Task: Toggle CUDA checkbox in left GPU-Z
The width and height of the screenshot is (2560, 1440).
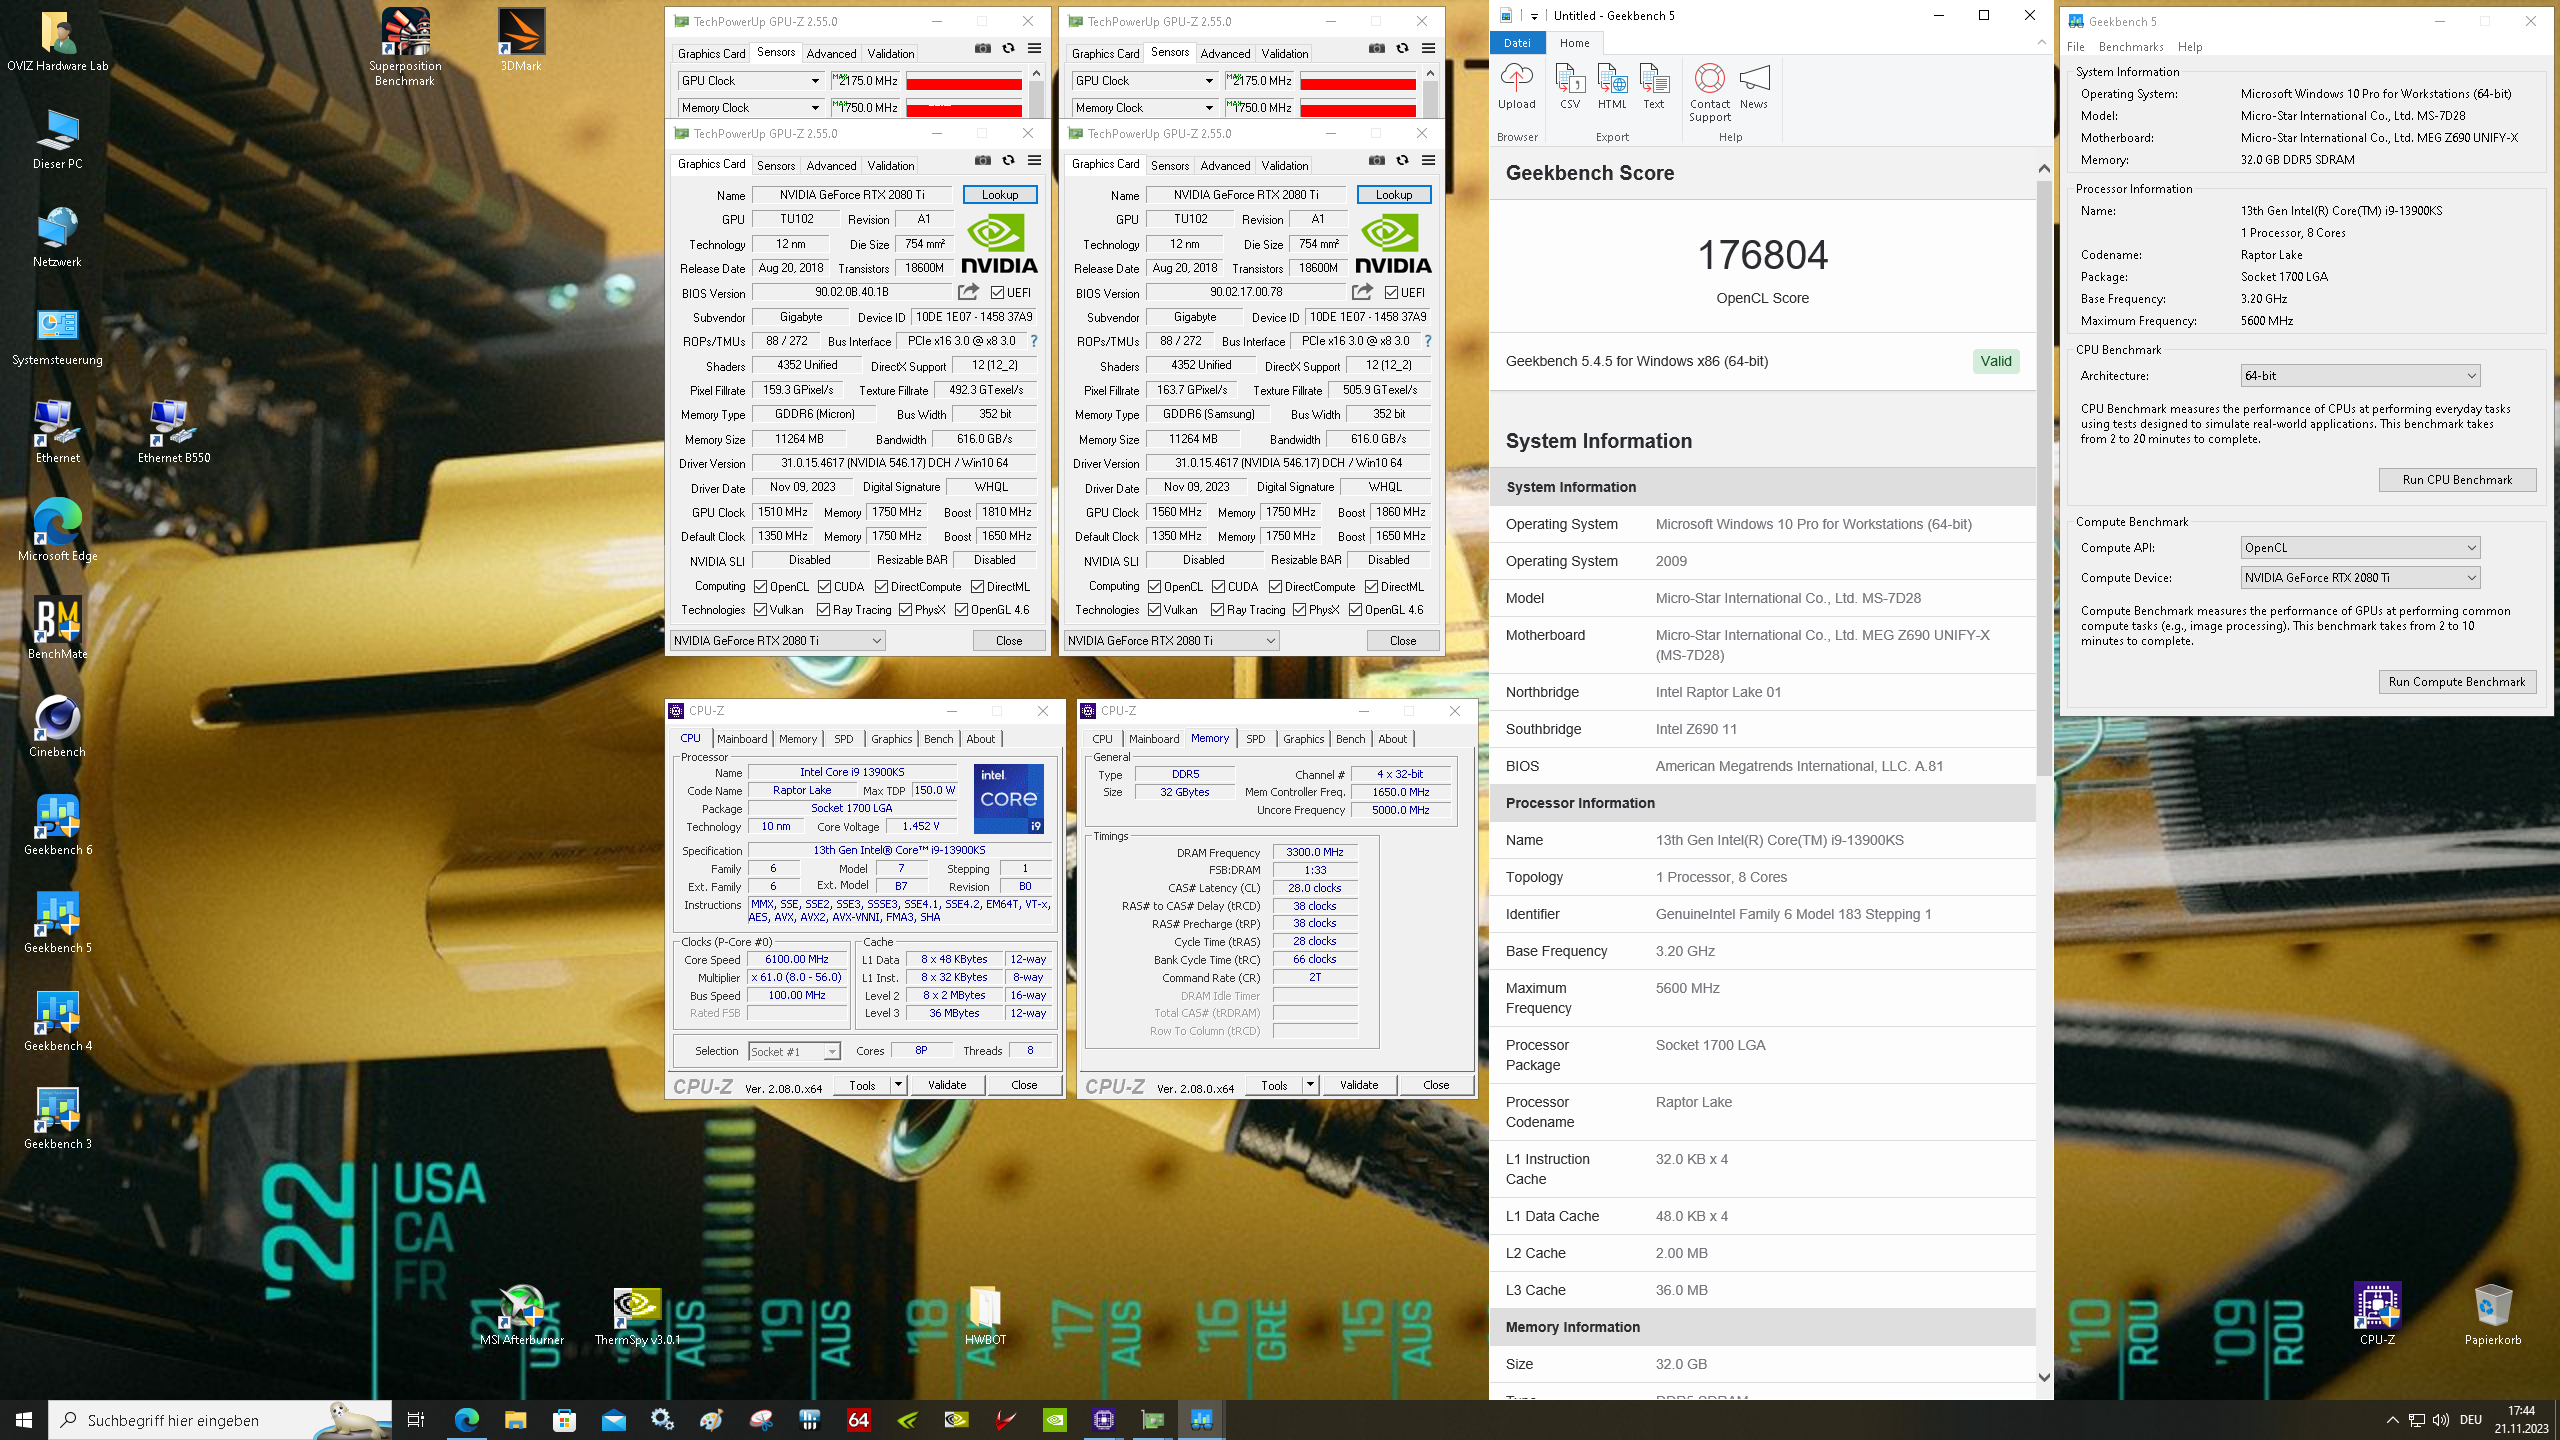Action: point(825,586)
